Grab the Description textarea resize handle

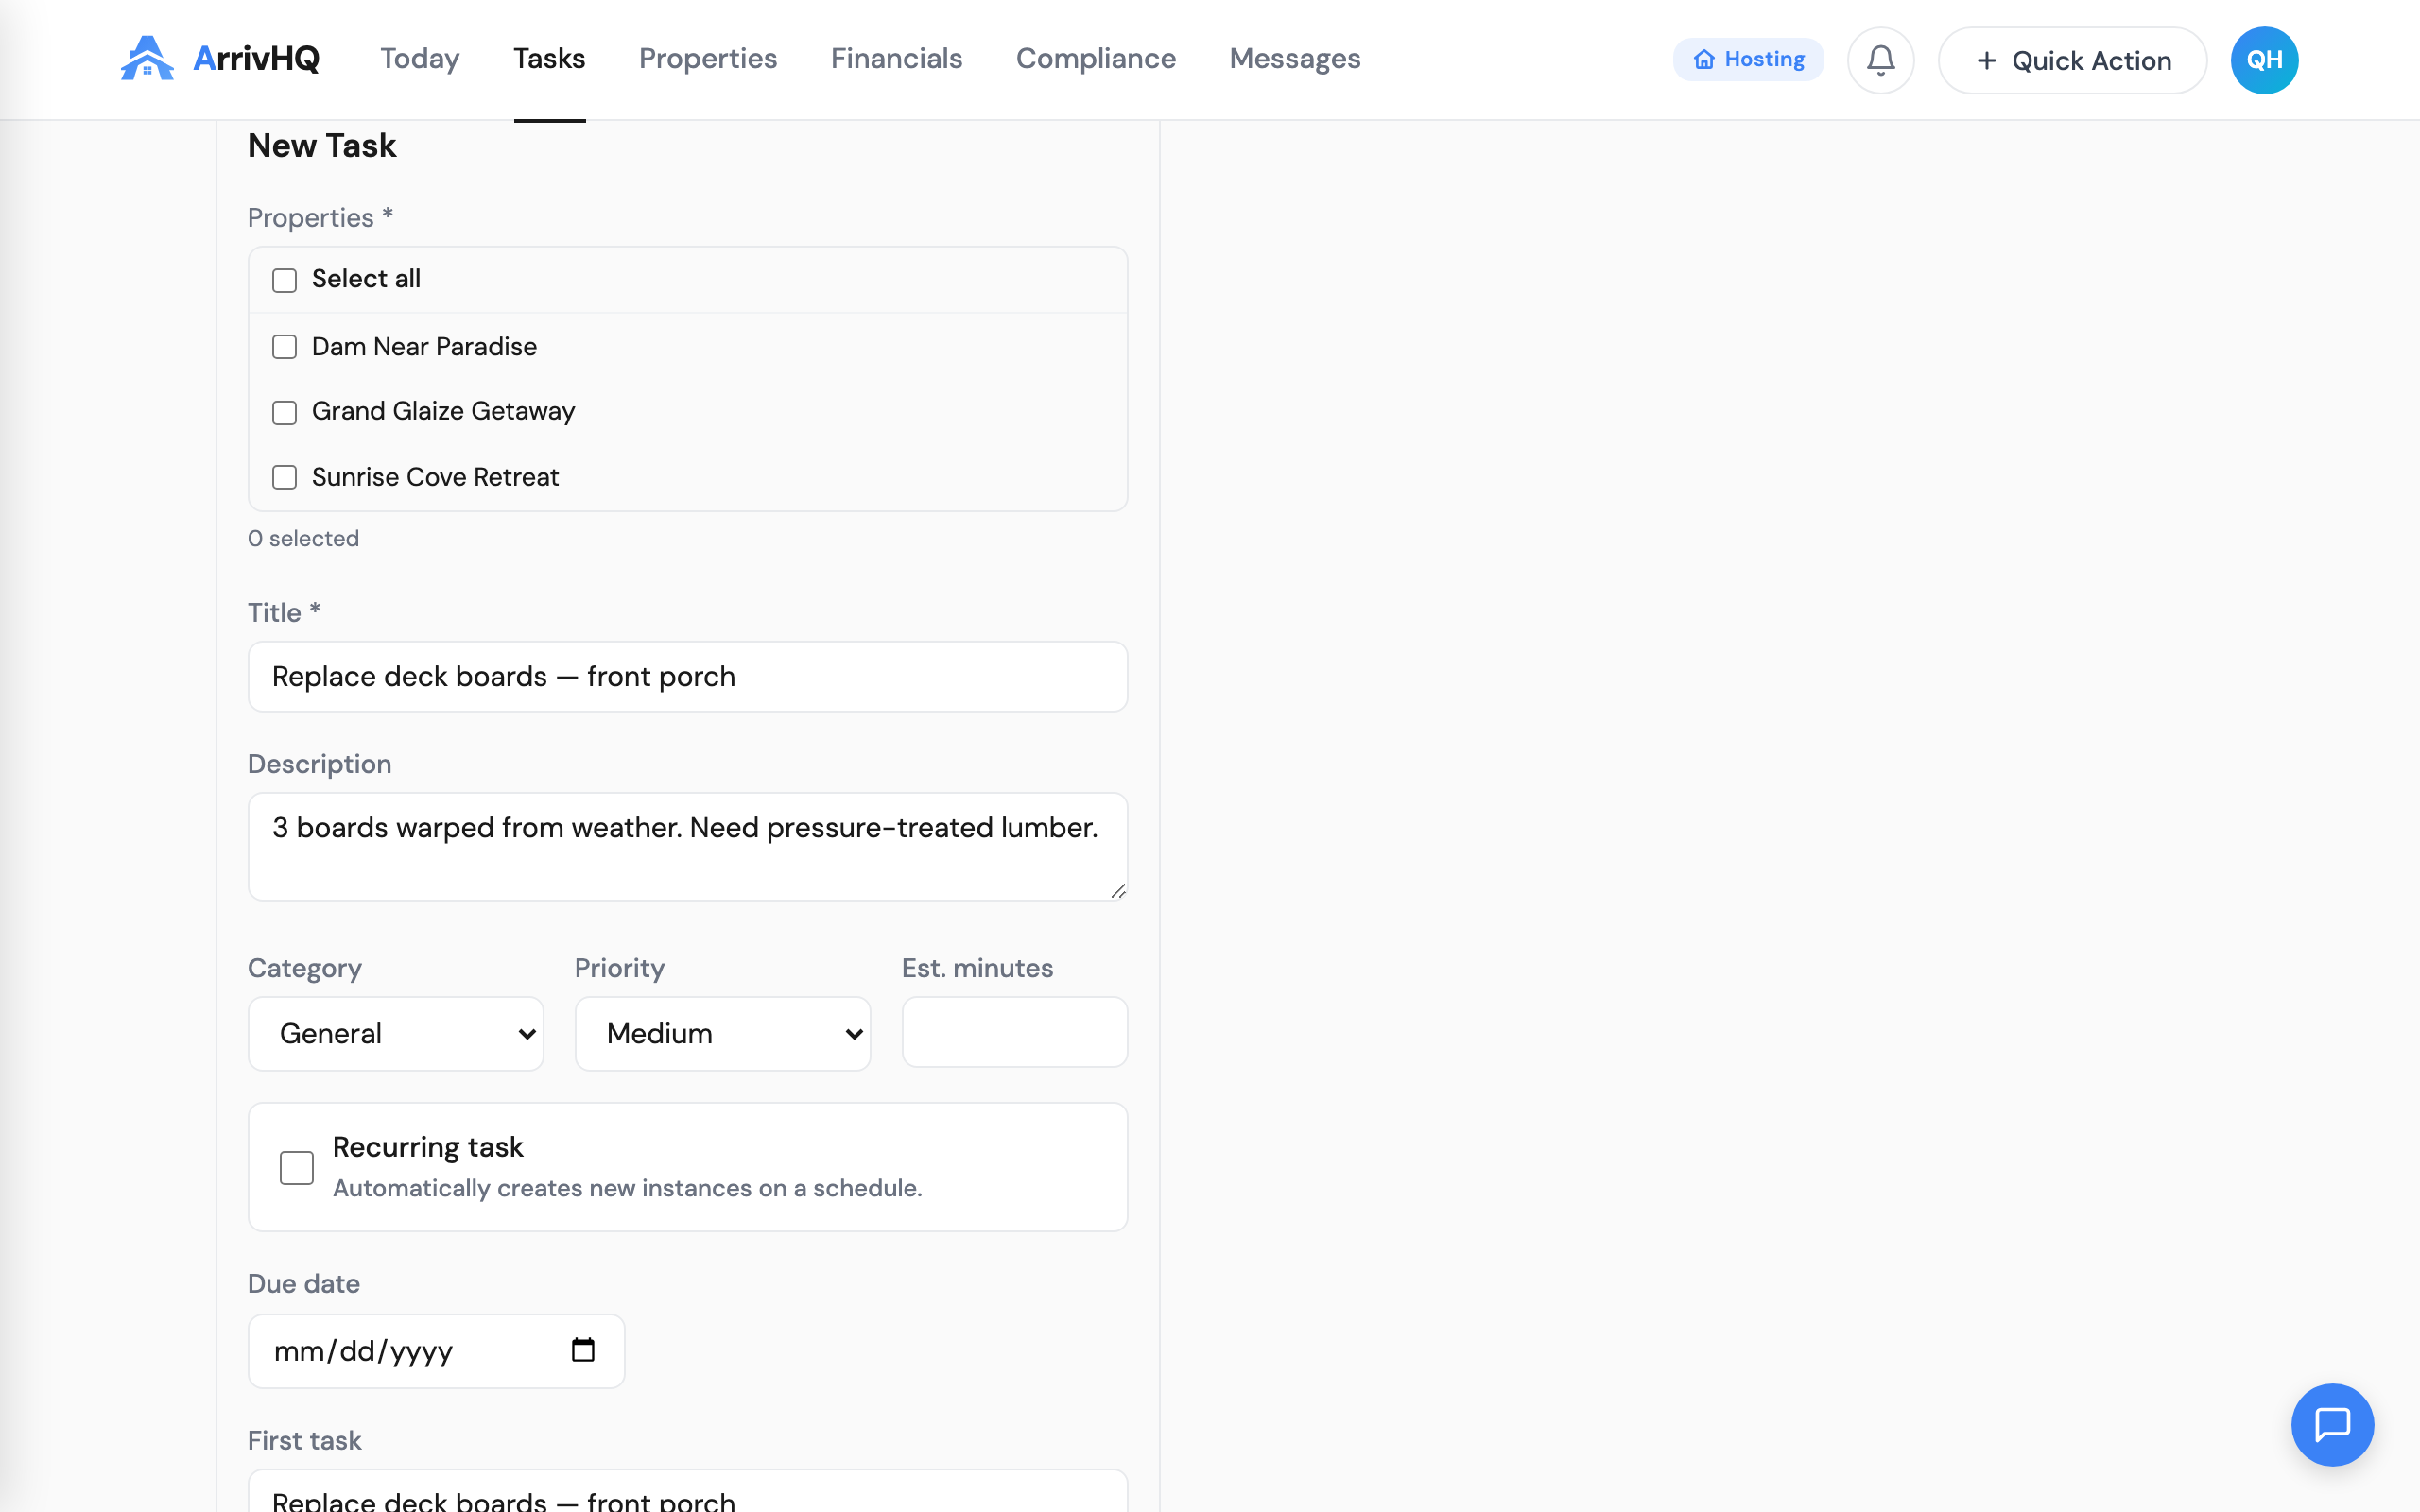(1117, 890)
